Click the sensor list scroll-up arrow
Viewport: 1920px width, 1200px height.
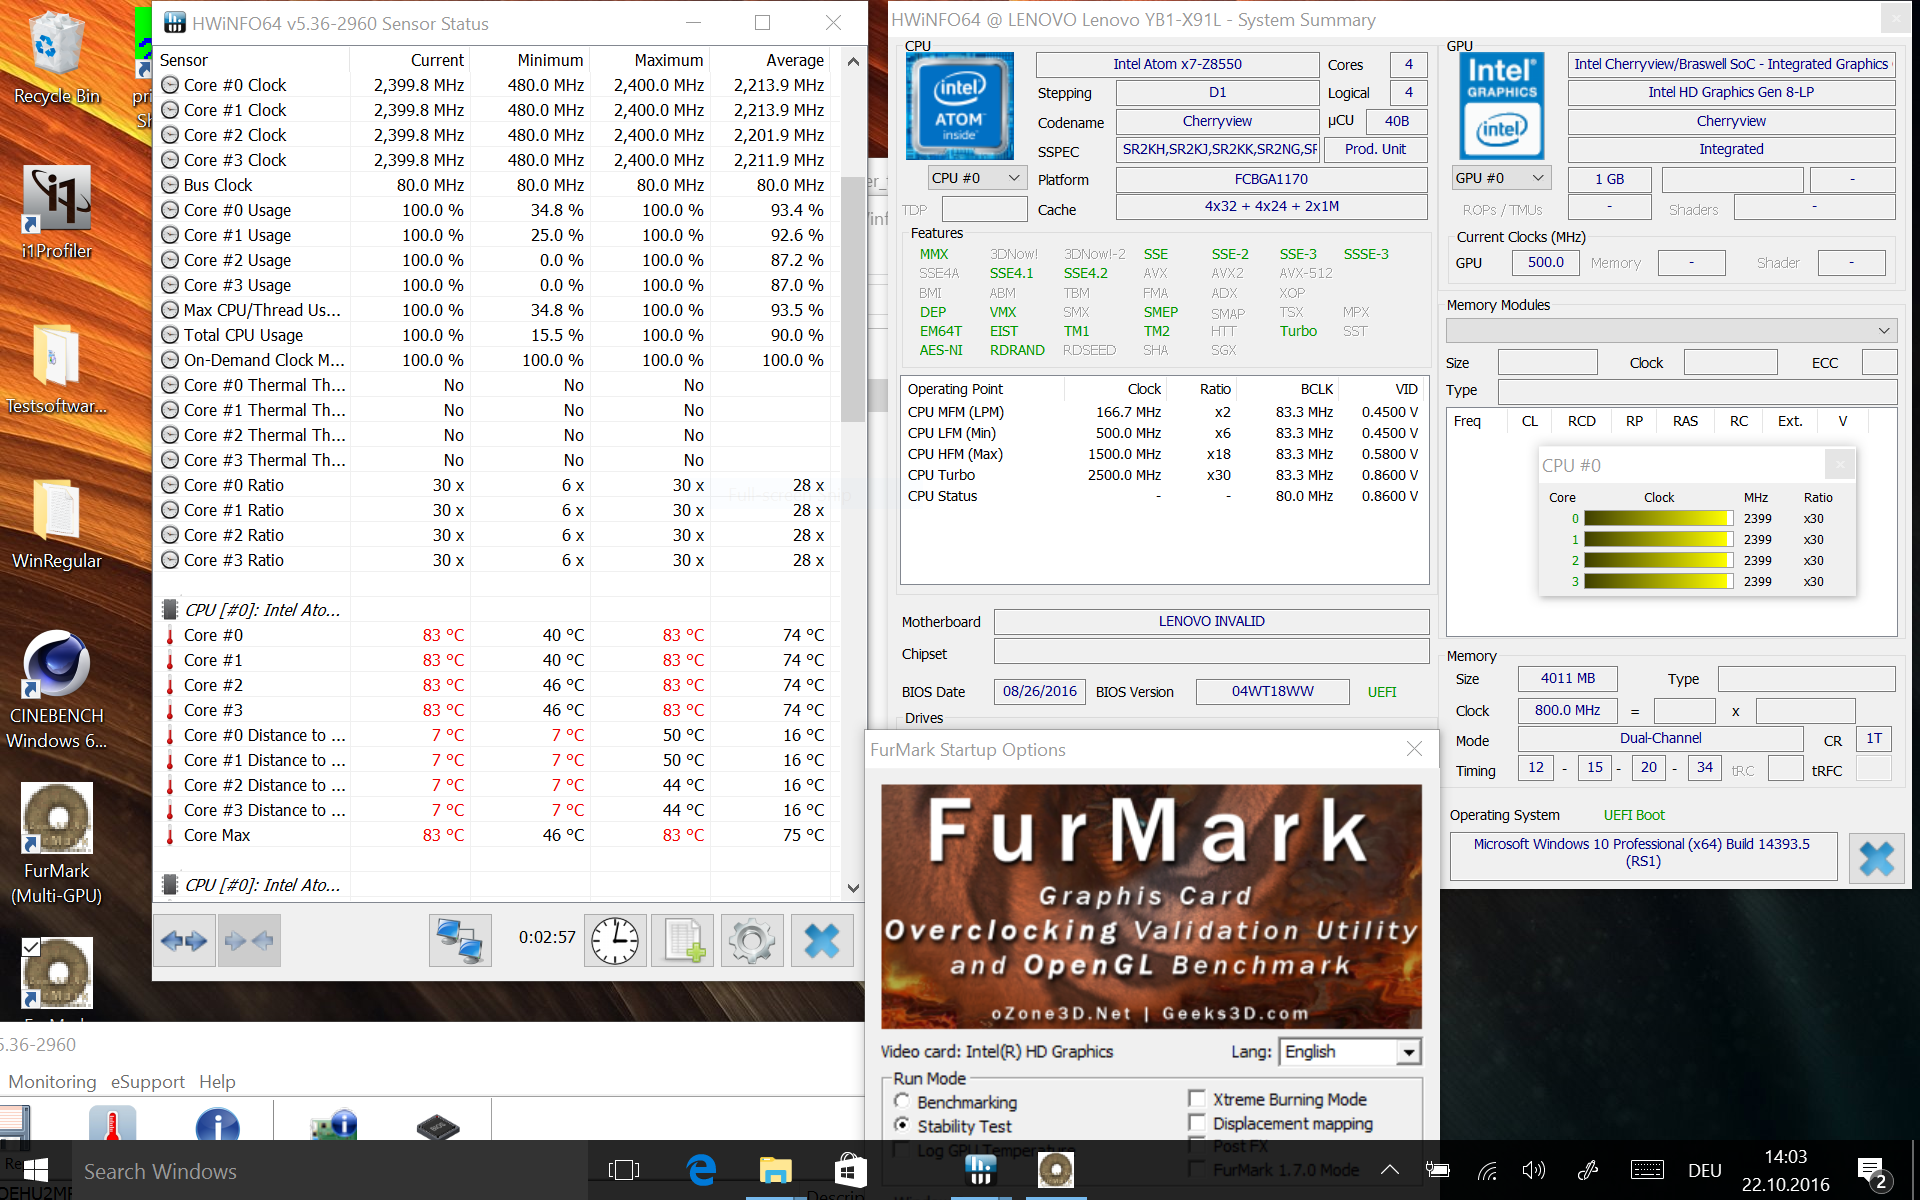[853, 61]
